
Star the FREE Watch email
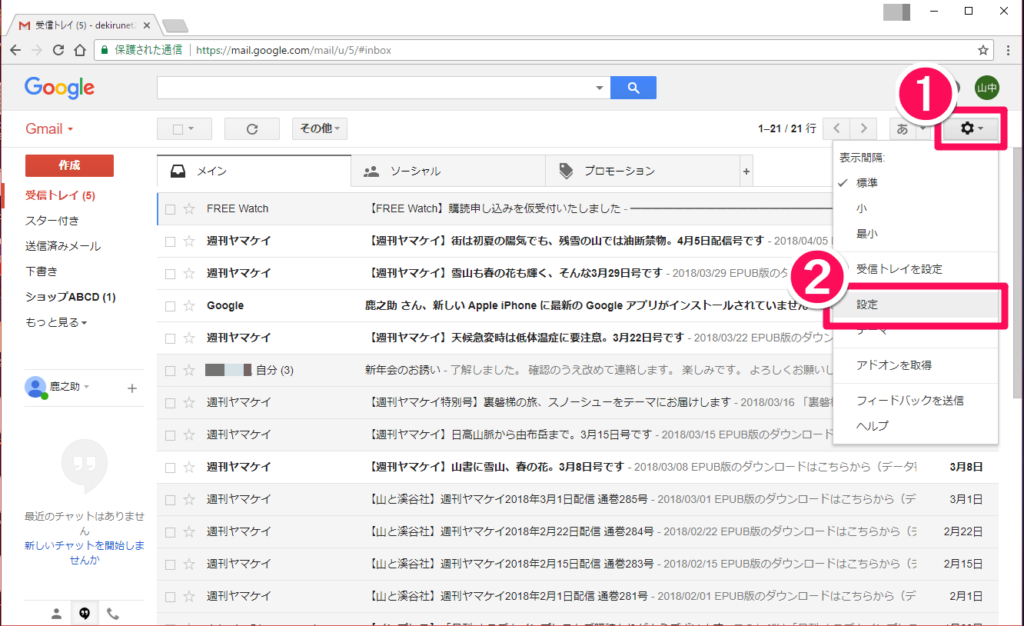click(x=189, y=209)
